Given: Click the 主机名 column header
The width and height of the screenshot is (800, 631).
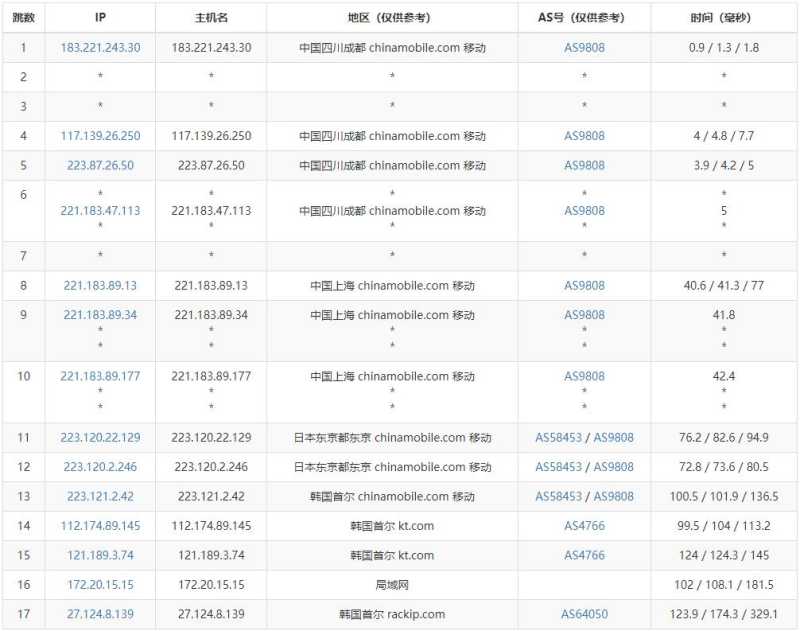Looking at the screenshot, I should [211, 18].
